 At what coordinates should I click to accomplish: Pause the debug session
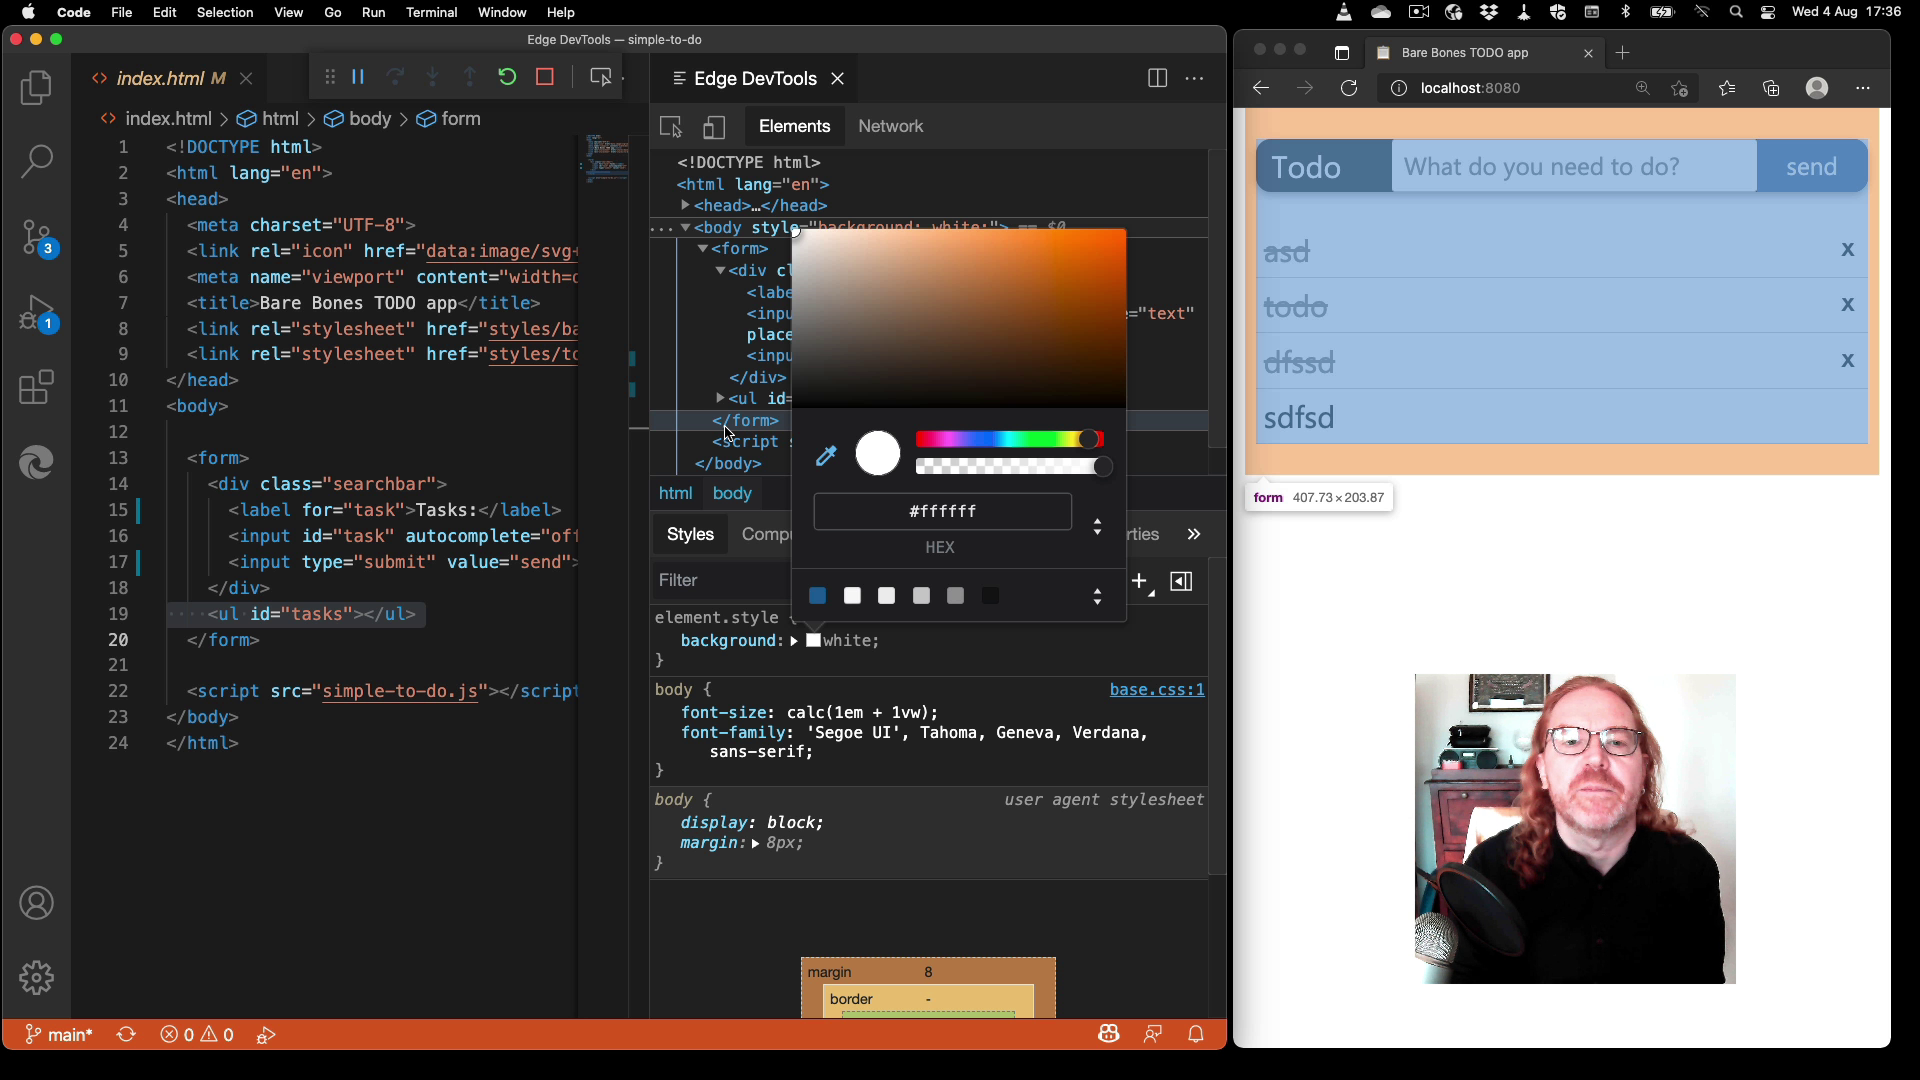[x=358, y=77]
